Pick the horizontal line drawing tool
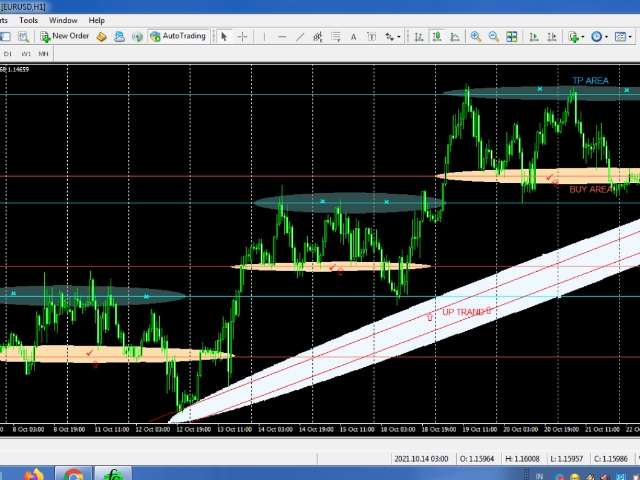The image size is (640, 480). tap(283, 36)
